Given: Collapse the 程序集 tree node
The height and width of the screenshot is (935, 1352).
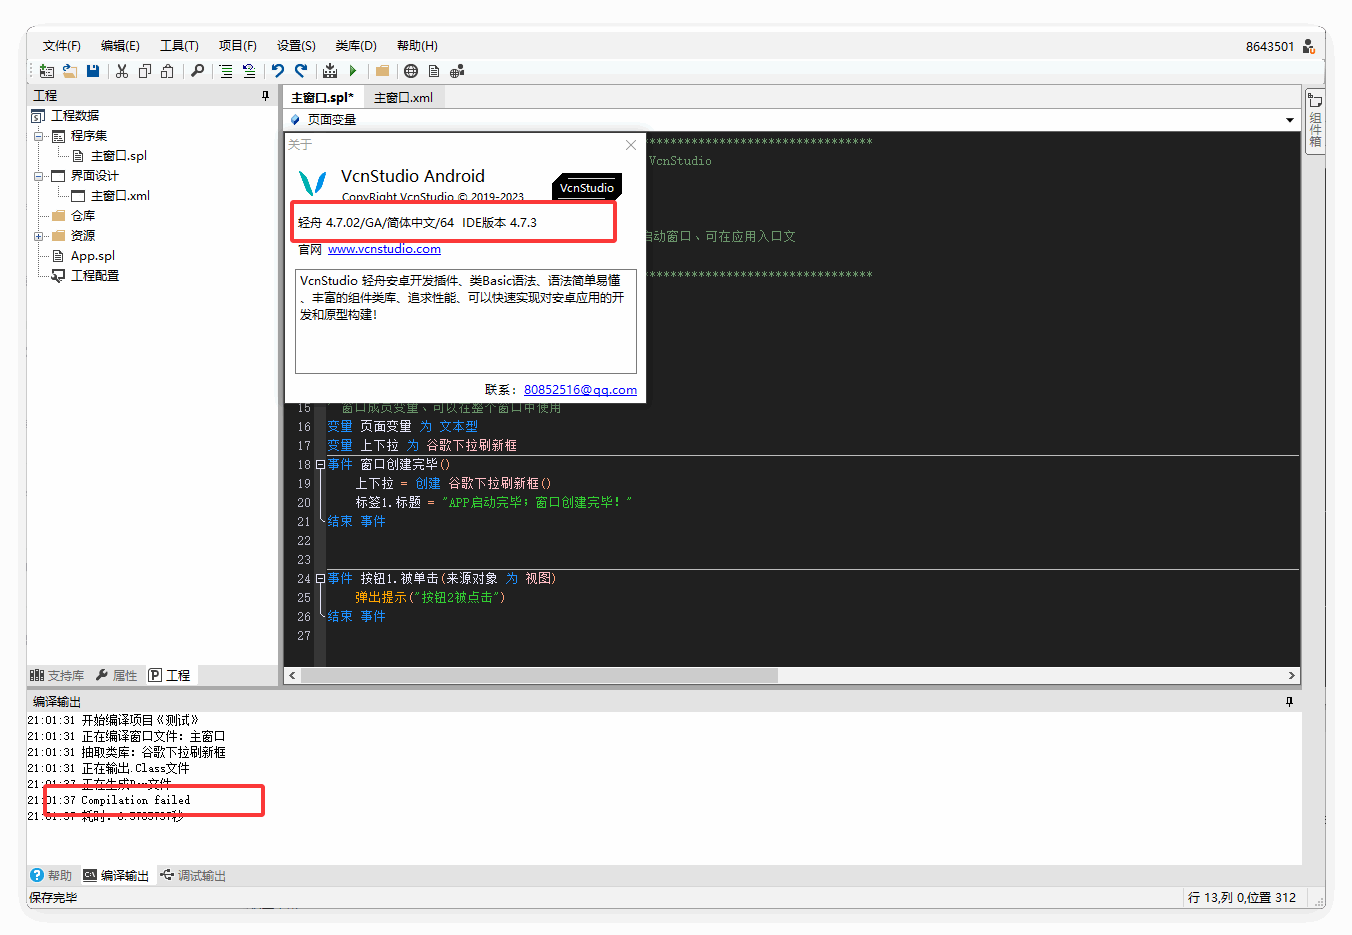Looking at the screenshot, I should [39, 136].
